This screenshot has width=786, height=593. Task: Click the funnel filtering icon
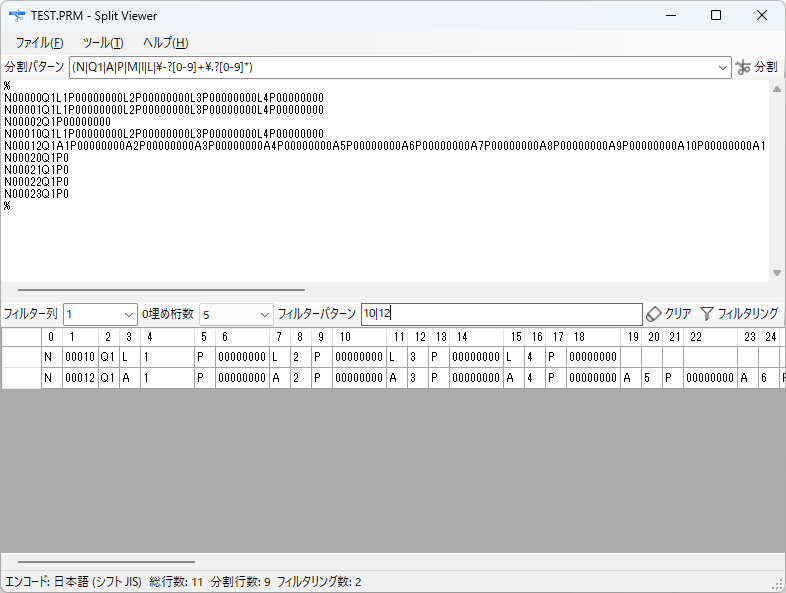[706, 314]
